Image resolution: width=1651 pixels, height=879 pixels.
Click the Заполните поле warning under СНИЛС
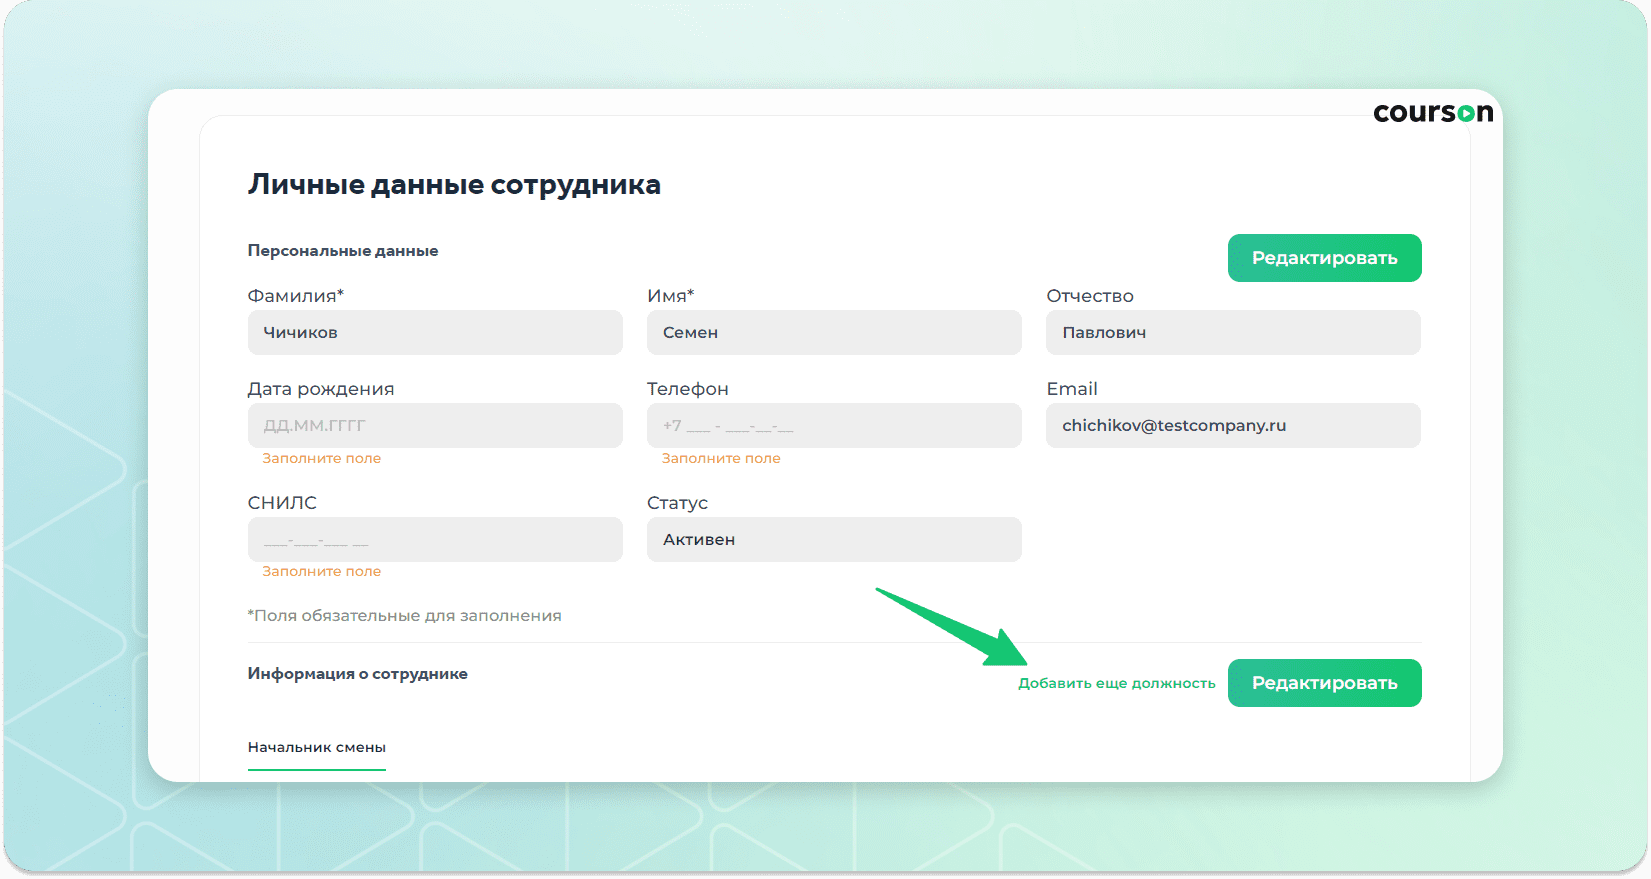[321, 572]
